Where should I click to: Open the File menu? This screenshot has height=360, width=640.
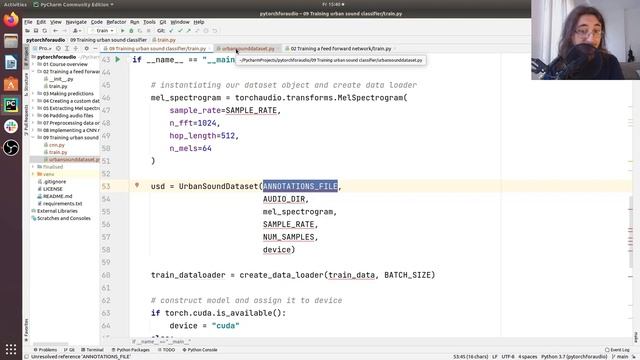pos(28,22)
